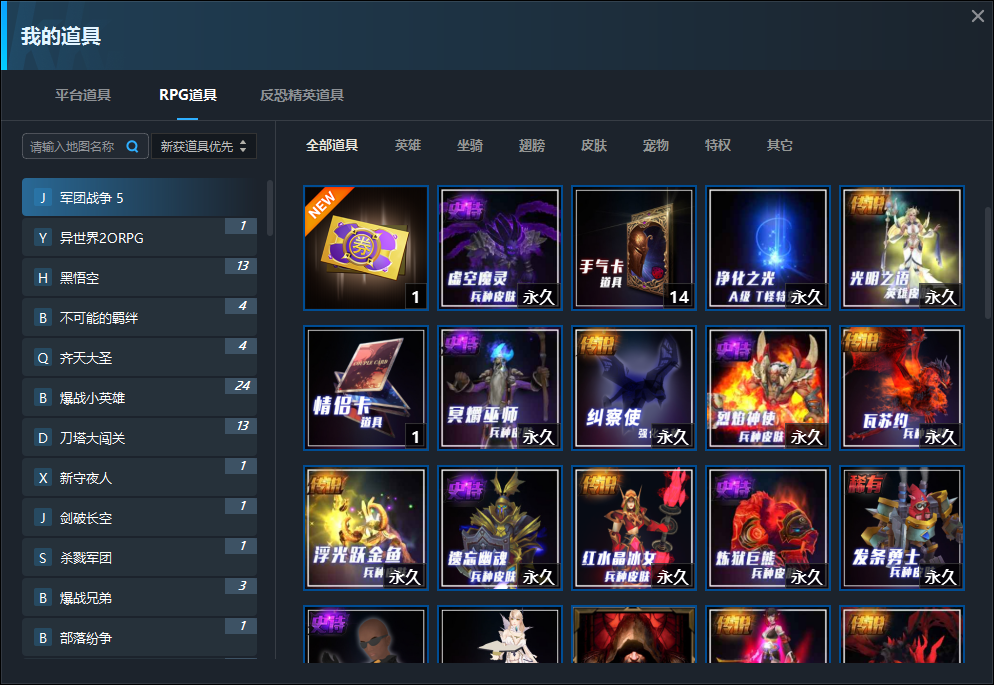Open the 情侣卡 item
This screenshot has width=994, height=685.
(366, 388)
